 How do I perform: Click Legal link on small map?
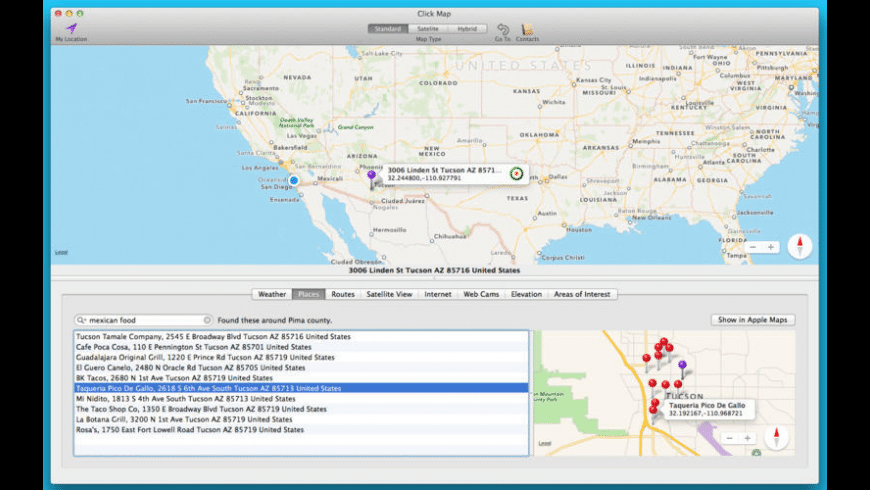tap(545, 443)
